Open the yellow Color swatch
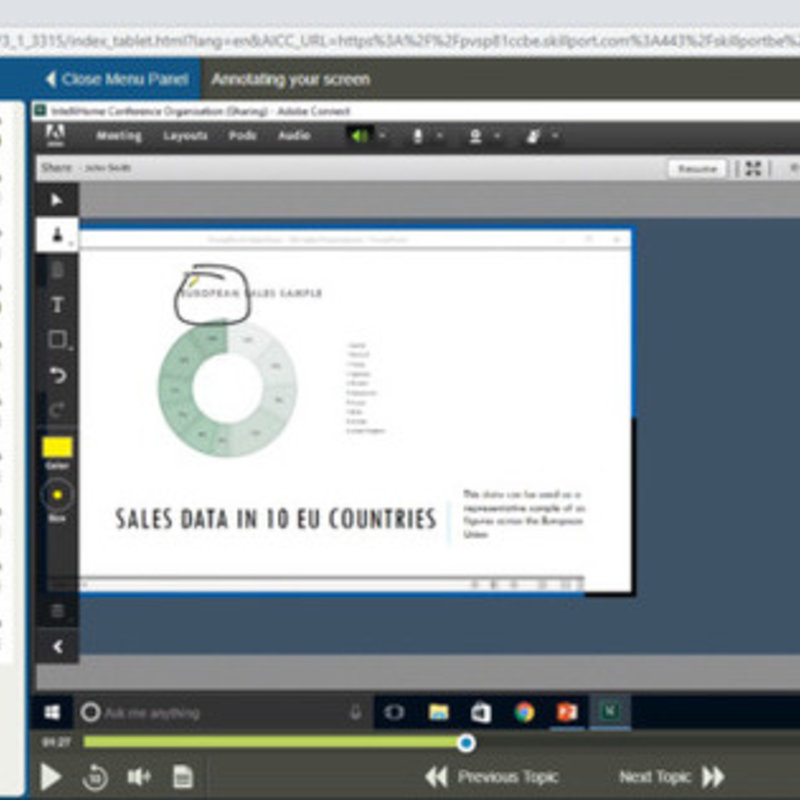This screenshot has height=800, width=800. pos(57,447)
